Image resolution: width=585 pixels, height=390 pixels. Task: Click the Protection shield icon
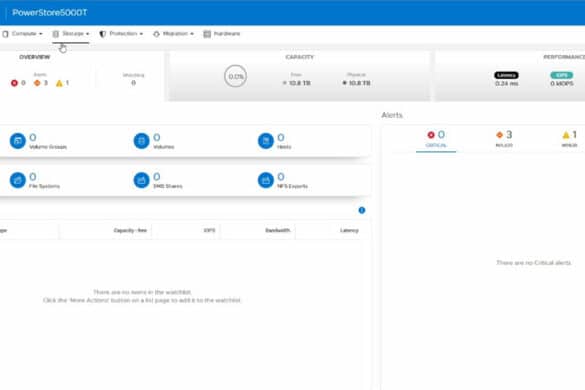[x=102, y=34]
